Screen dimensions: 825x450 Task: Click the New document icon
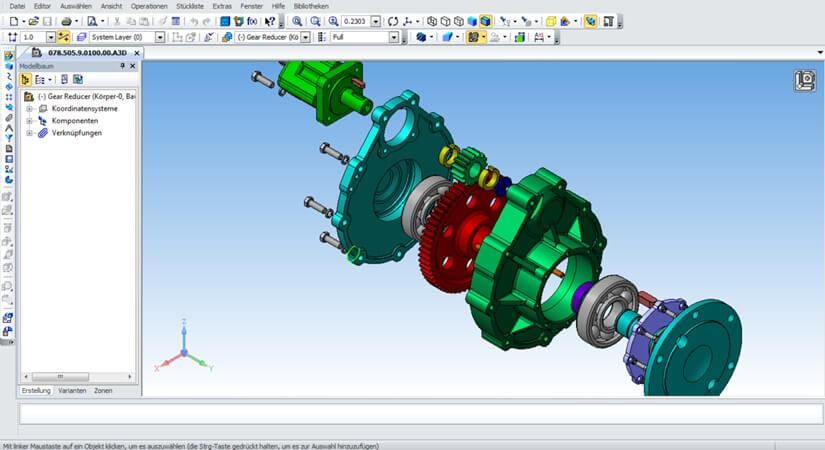tap(10, 20)
